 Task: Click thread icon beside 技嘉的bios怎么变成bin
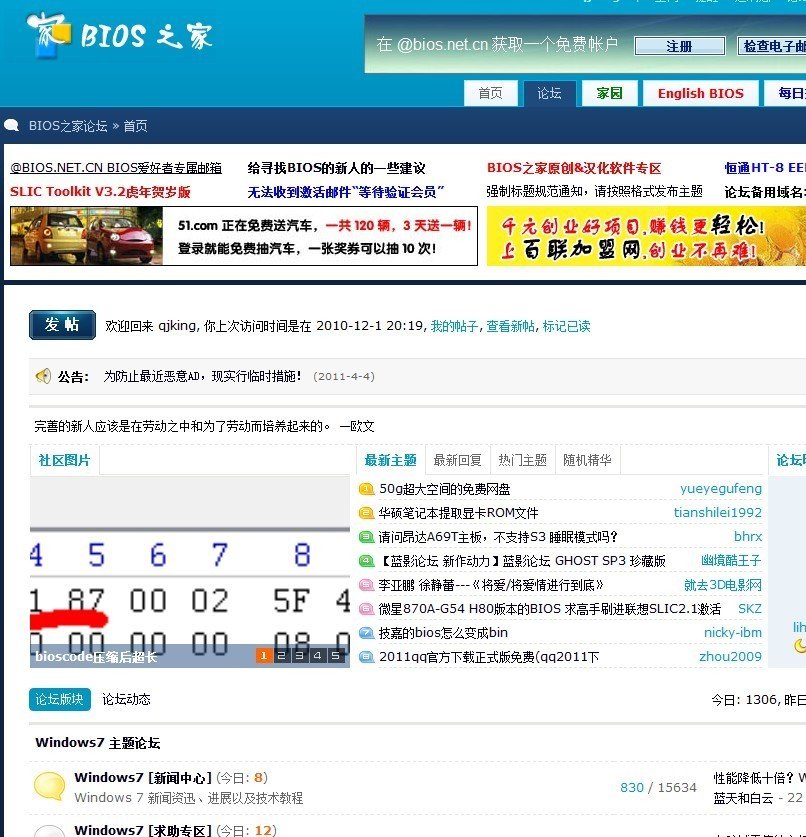pyautogui.click(x=366, y=633)
